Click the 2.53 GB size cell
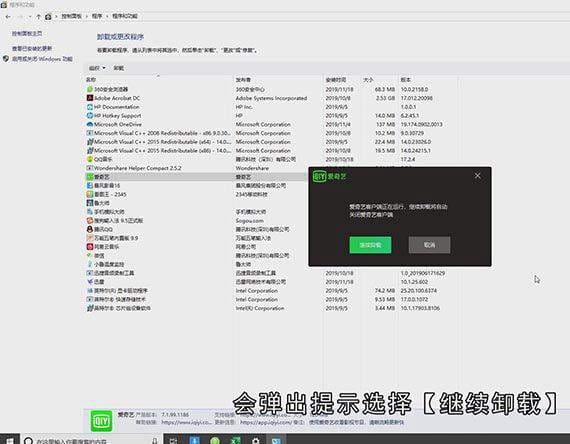 pos(385,98)
